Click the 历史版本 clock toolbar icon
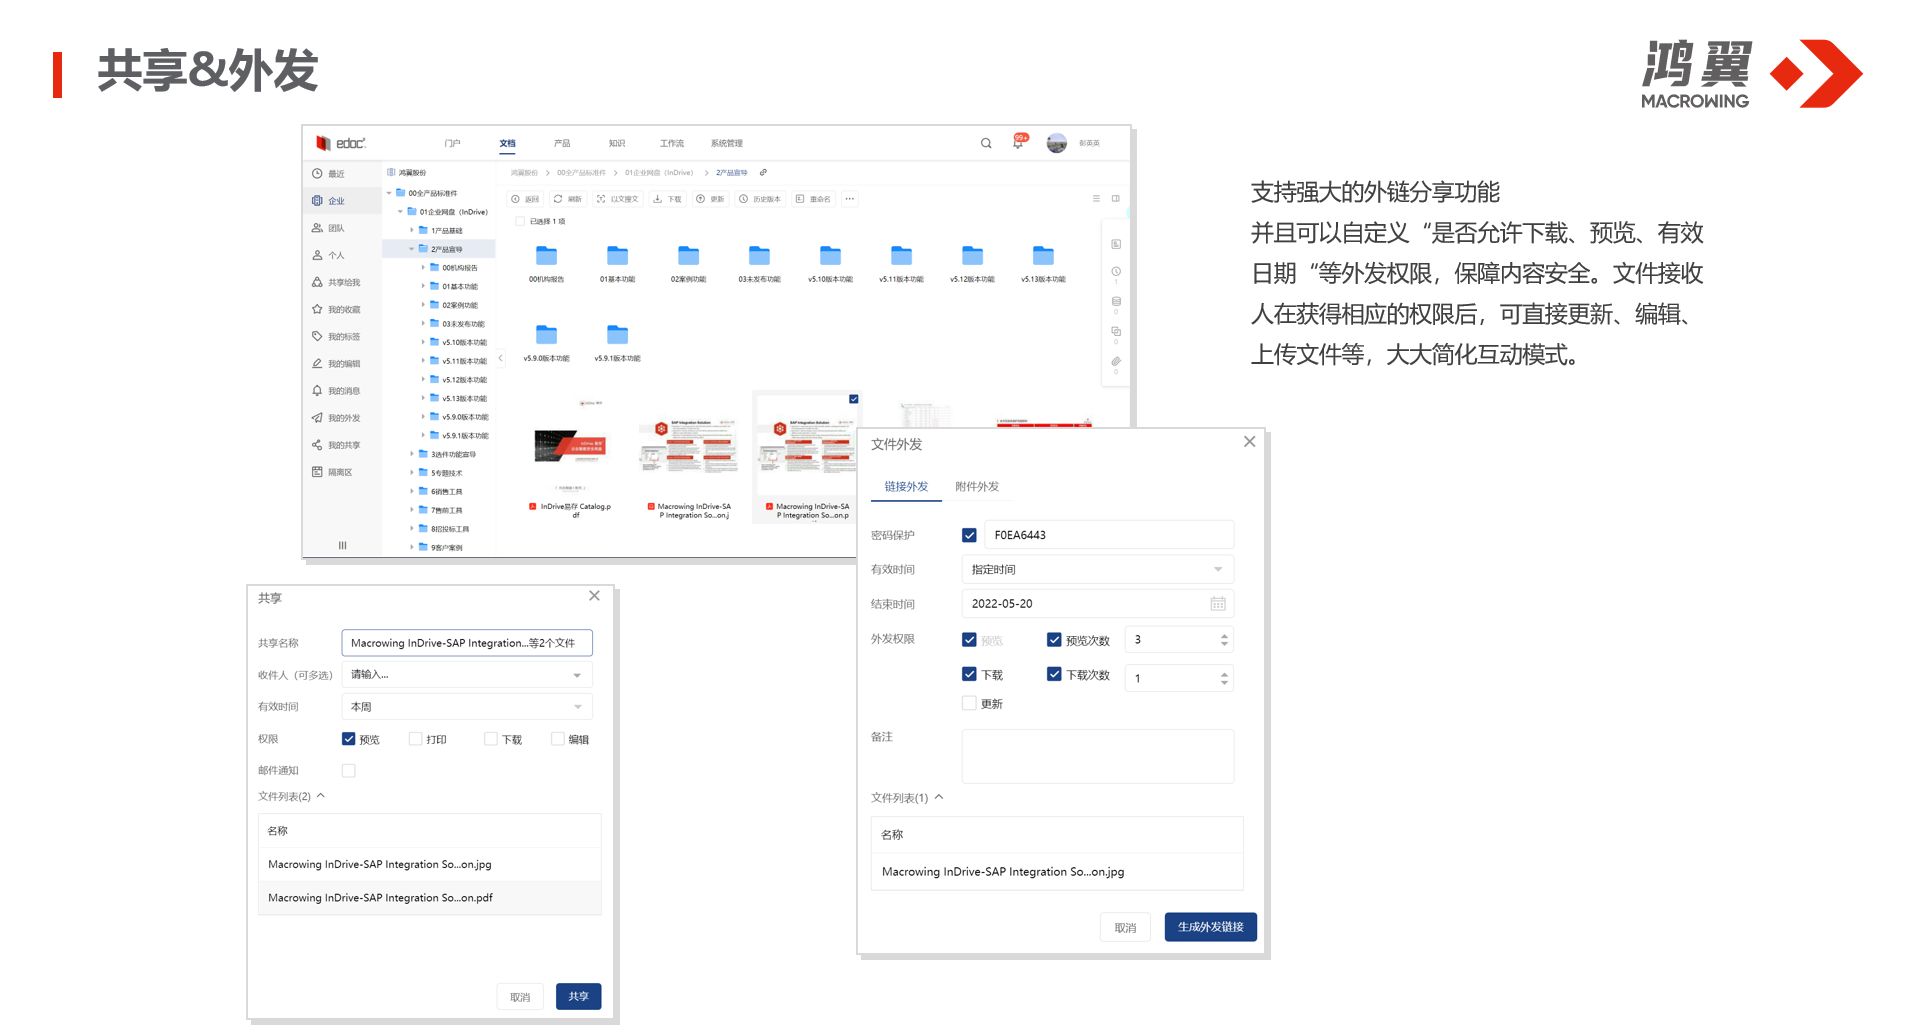Image resolution: width=1920 pixels, height=1032 pixels. pyautogui.click(x=743, y=199)
